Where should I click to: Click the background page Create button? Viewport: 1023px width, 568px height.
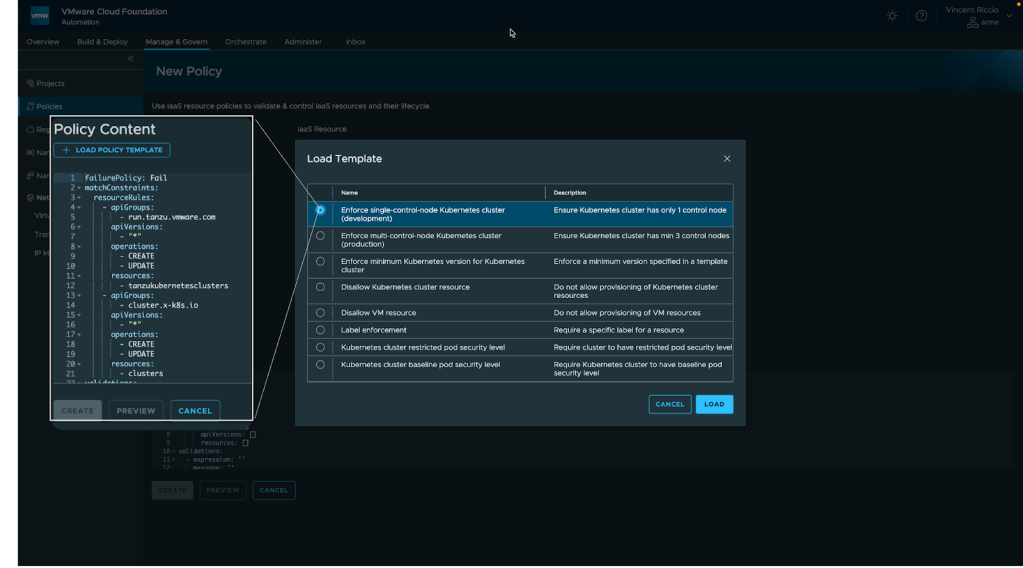[172, 490]
